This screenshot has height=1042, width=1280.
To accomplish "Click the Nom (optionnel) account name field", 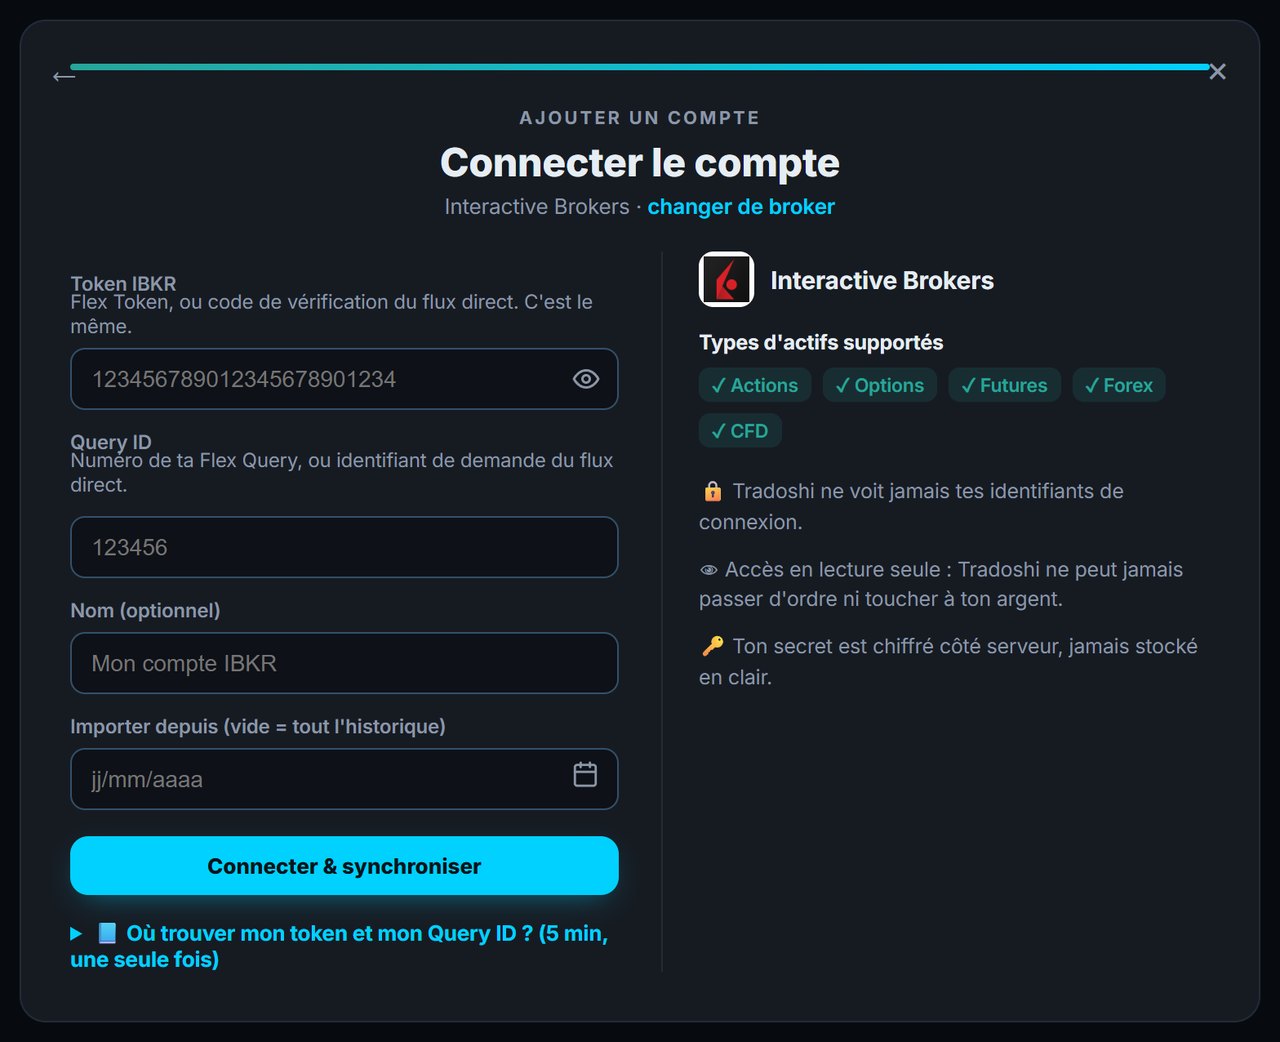I will (x=344, y=663).
